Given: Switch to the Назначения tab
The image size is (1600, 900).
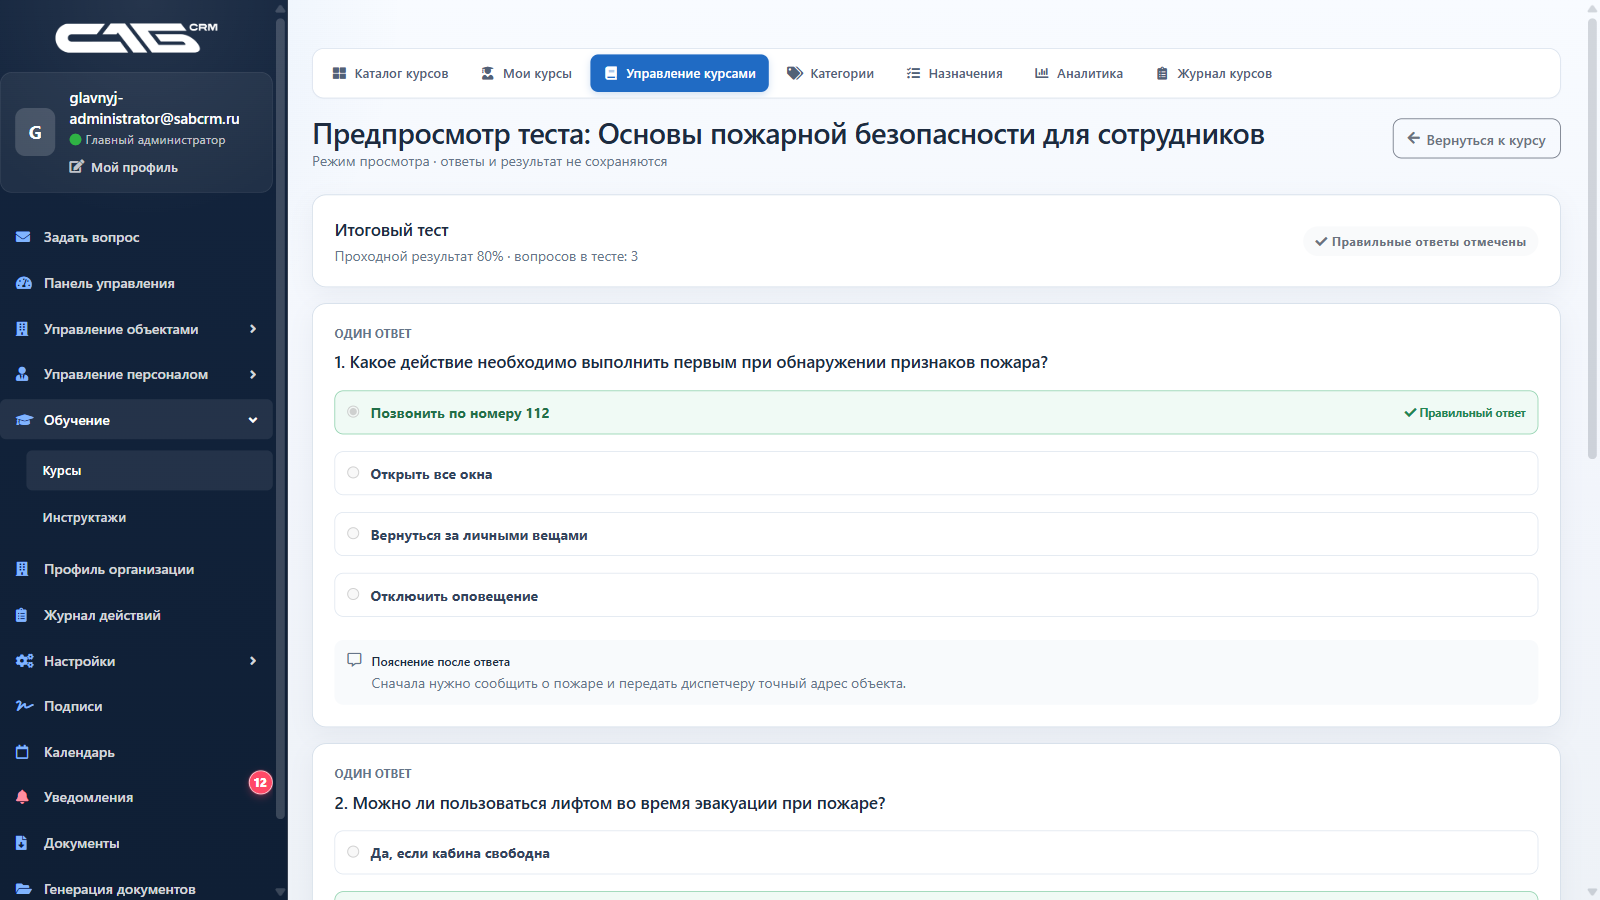Looking at the screenshot, I should (954, 73).
